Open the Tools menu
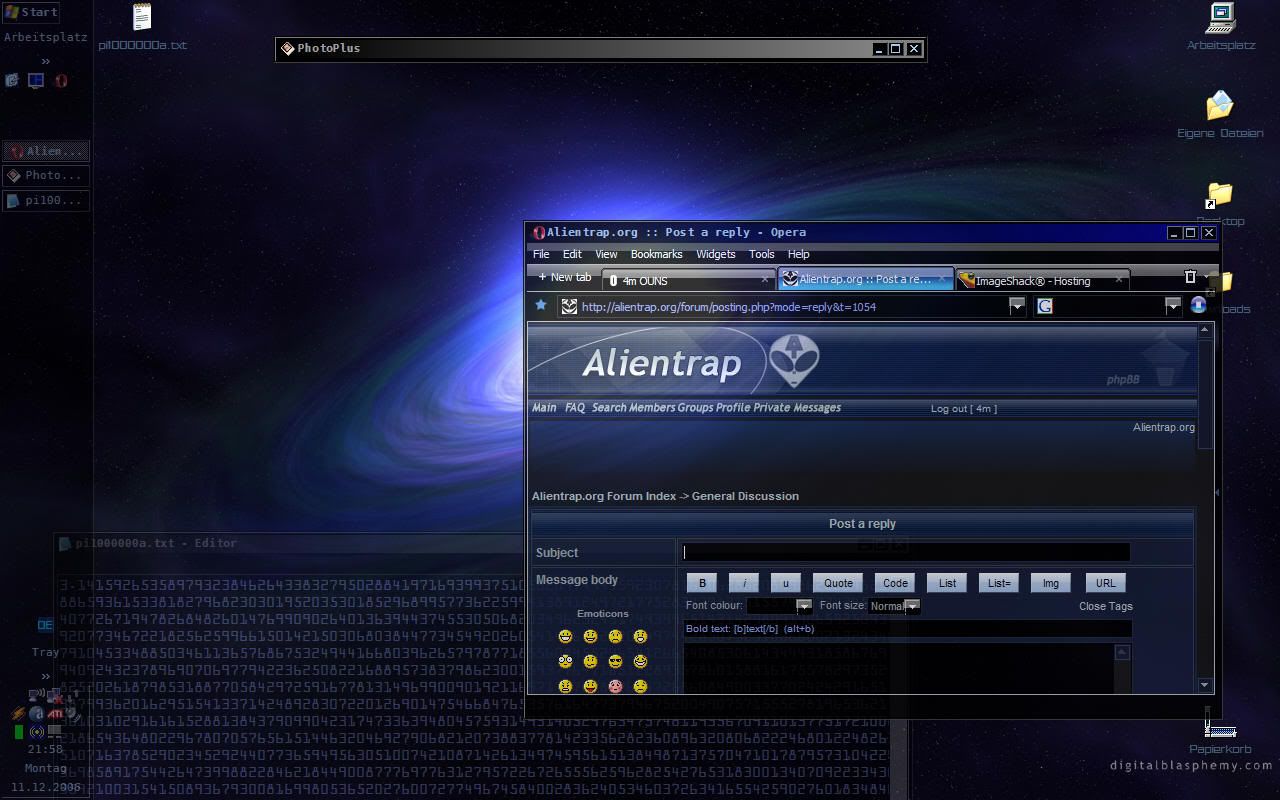Screen dimensions: 1280x800 tap(762, 254)
